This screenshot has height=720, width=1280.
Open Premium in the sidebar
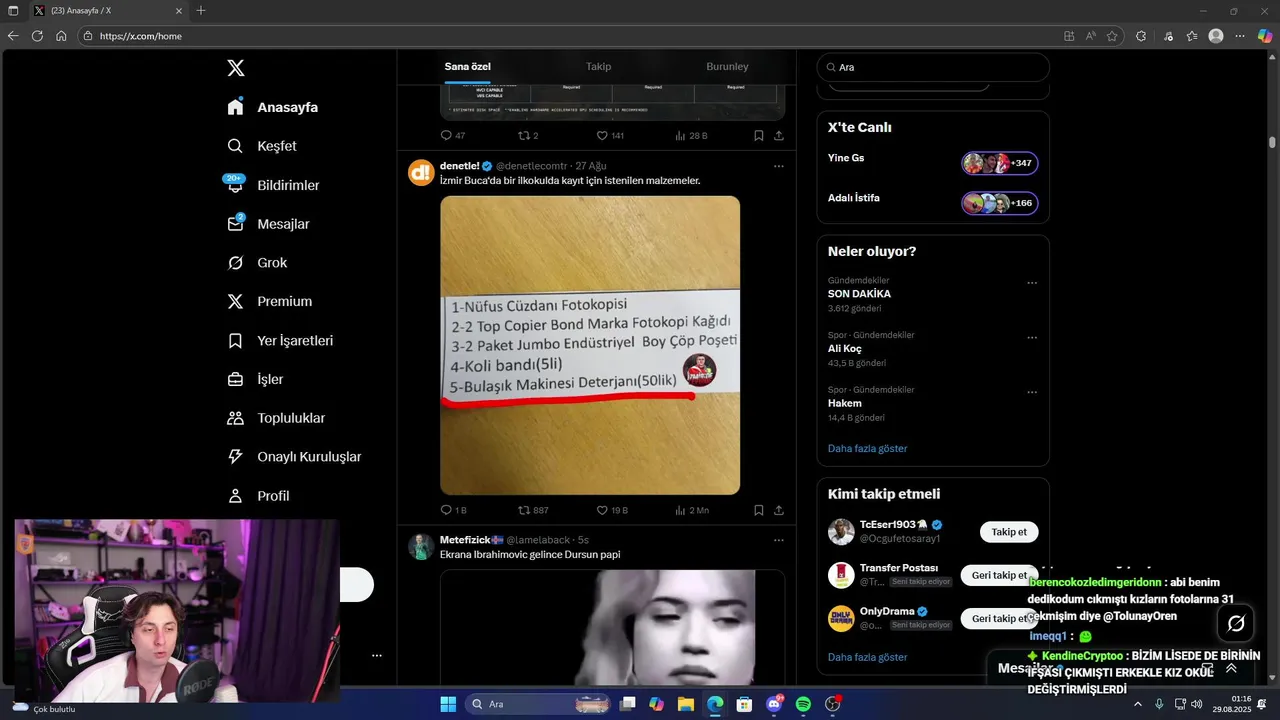pyautogui.click(x=270, y=301)
